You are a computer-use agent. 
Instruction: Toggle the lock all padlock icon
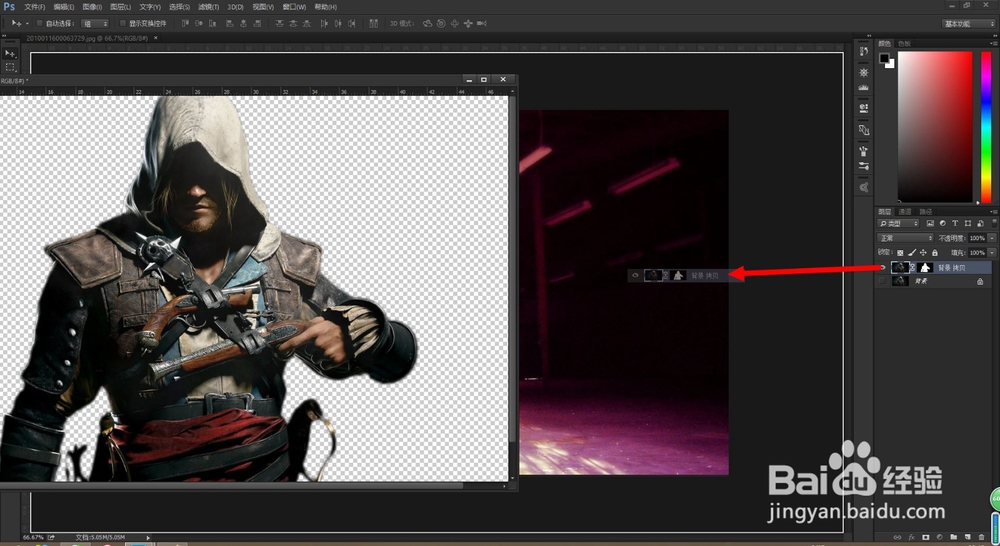point(935,253)
